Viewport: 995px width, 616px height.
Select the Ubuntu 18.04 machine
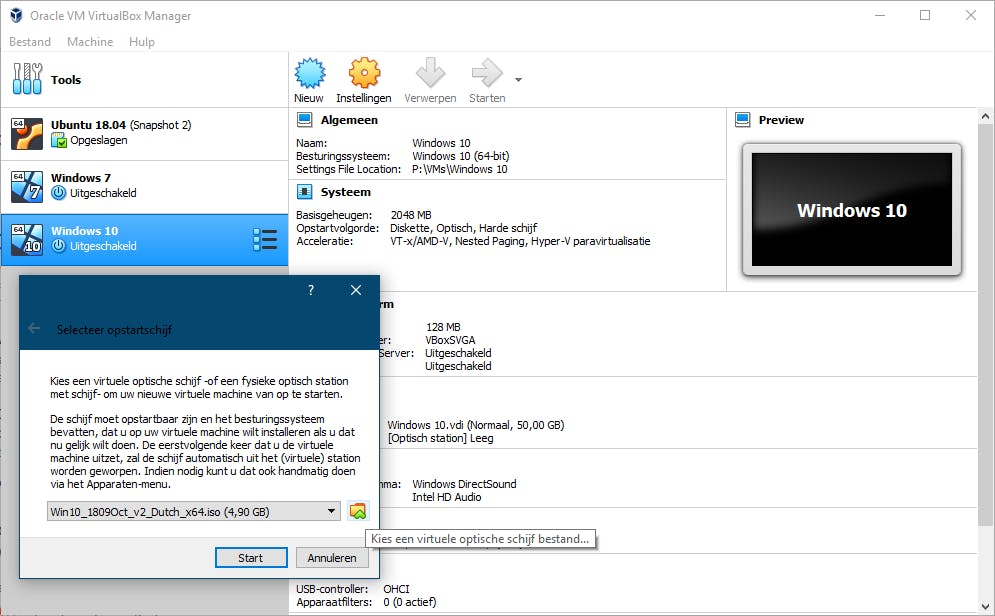point(144,133)
